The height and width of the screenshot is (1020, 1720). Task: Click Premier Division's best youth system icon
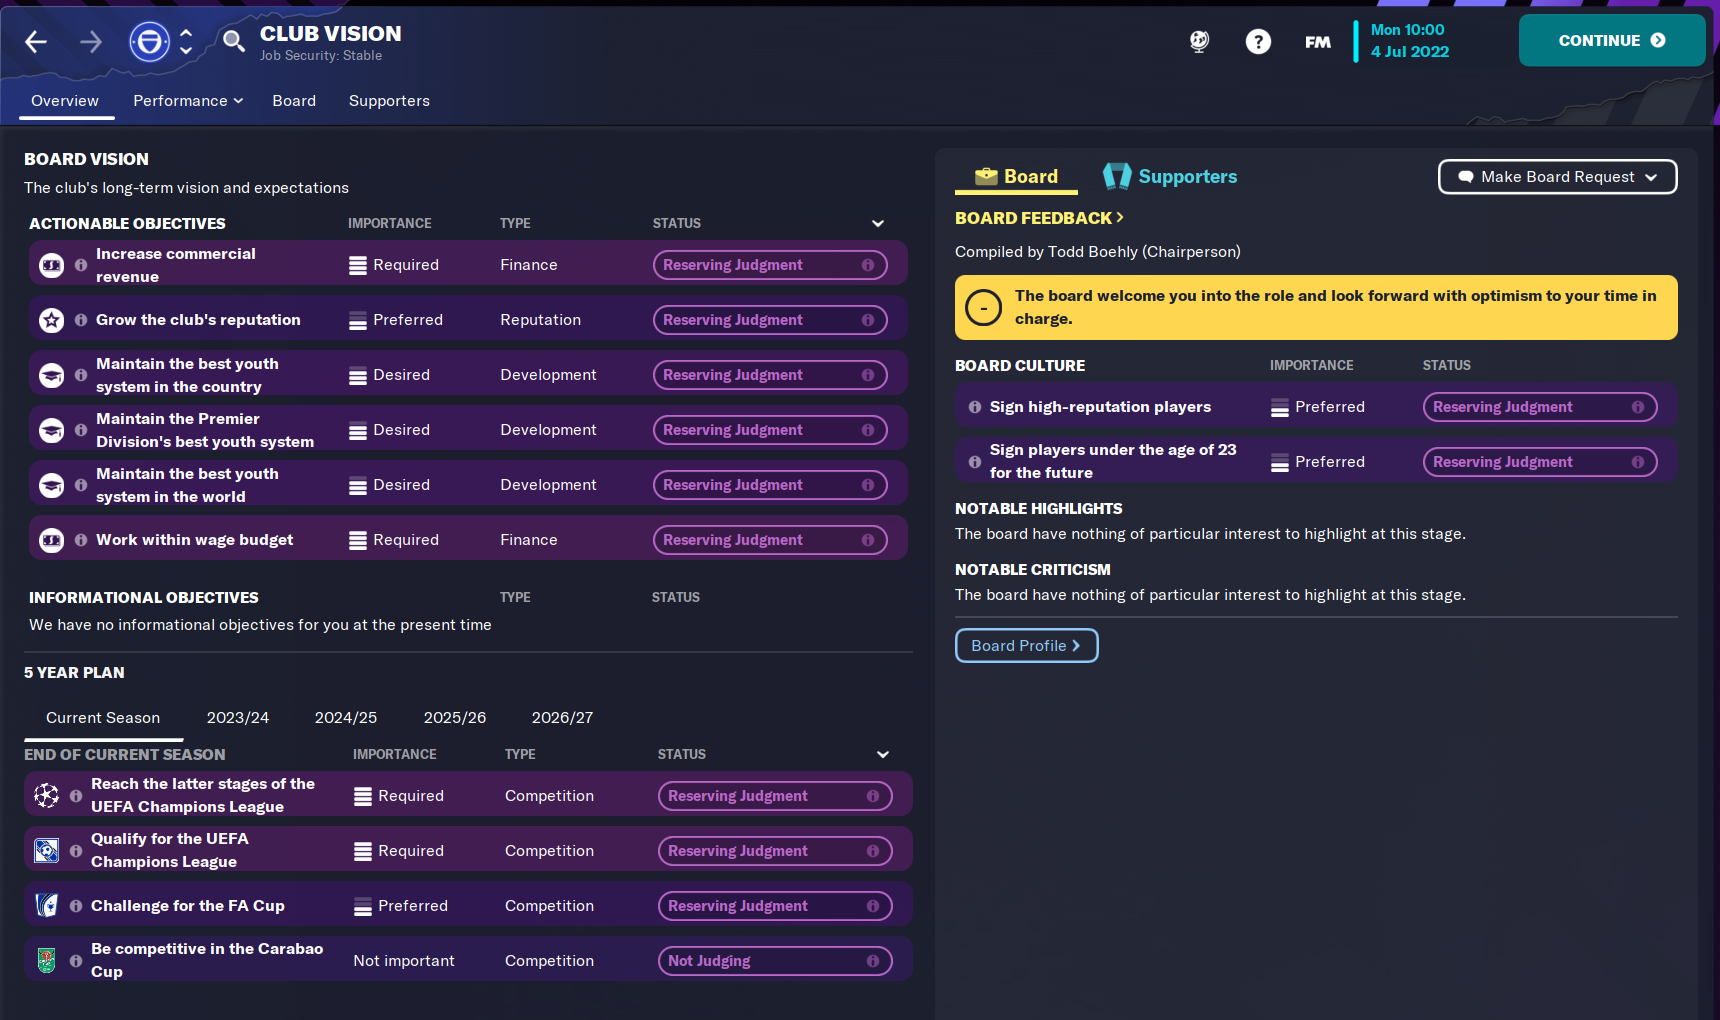coord(51,430)
